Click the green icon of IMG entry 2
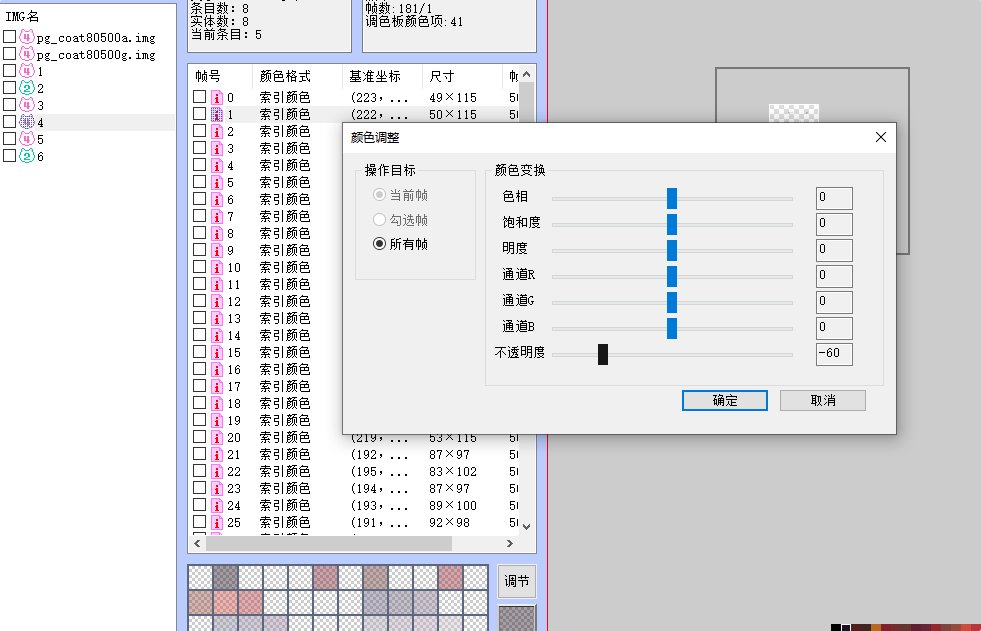Viewport: 981px width, 631px height. (x=26, y=88)
